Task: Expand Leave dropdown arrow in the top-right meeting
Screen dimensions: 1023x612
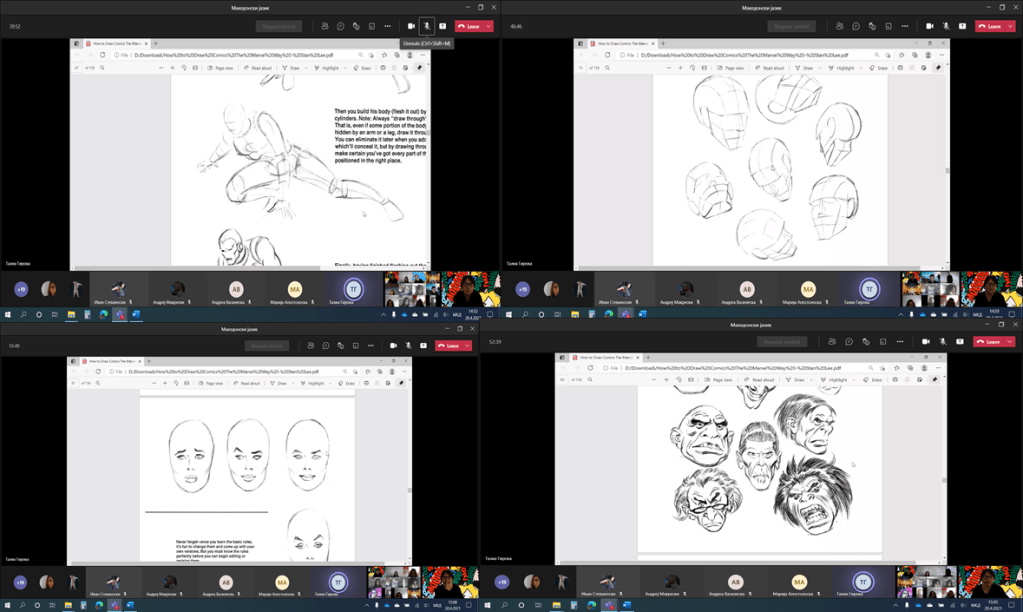Action: coord(1010,26)
